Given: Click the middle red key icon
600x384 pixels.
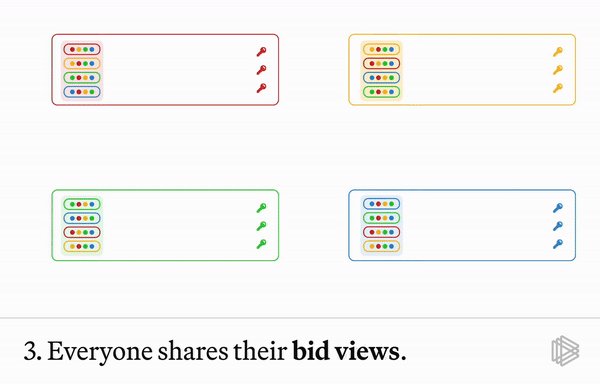Looking at the screenshot, I should click(261, 70).
